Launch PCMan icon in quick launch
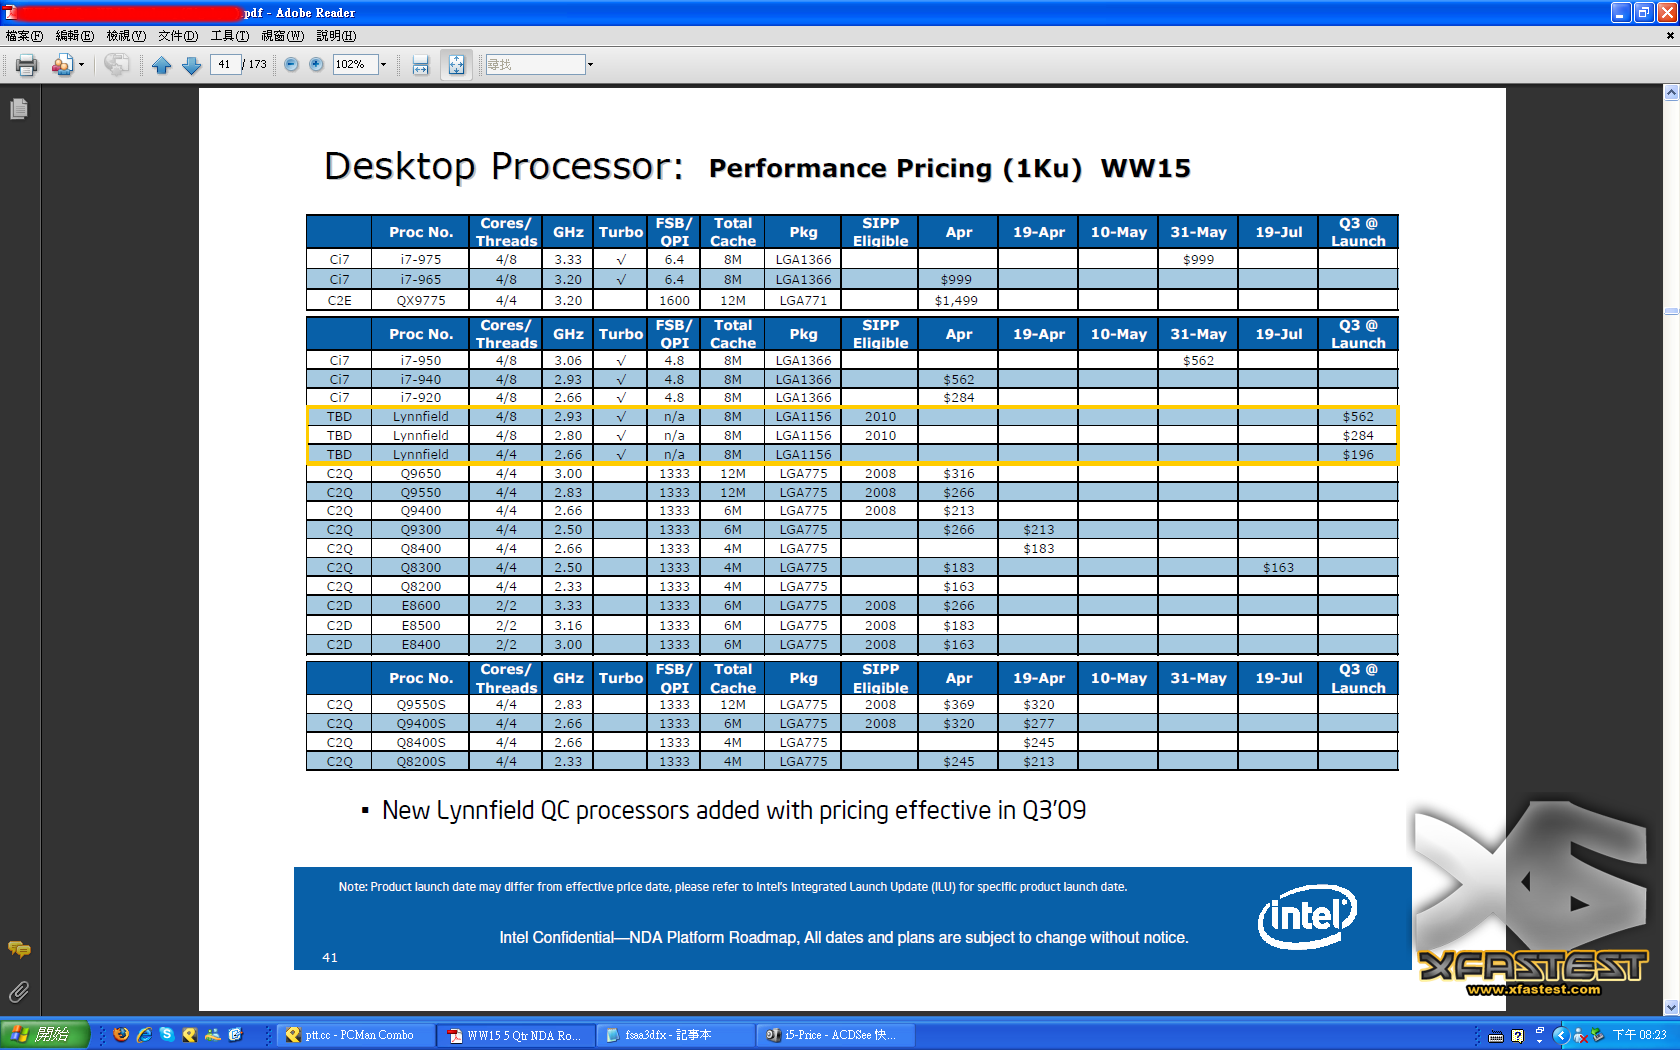The height and width of the screenshot is (1050, 1680). [189, 1035]
